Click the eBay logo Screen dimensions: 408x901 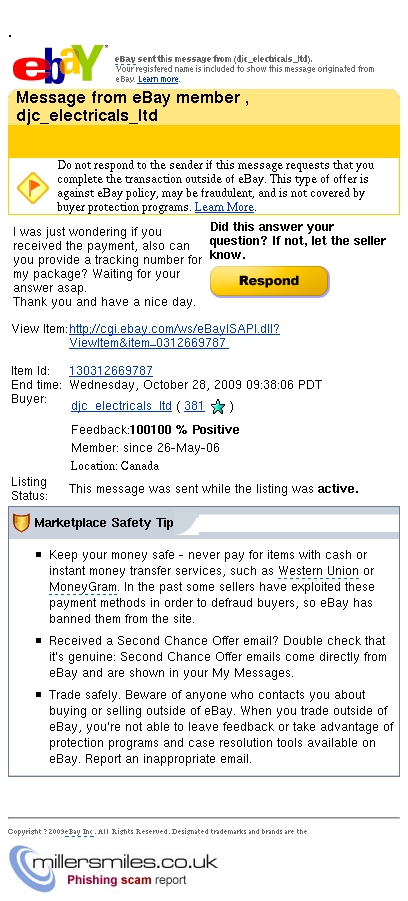pyautogui.click(x=57, y=64)
